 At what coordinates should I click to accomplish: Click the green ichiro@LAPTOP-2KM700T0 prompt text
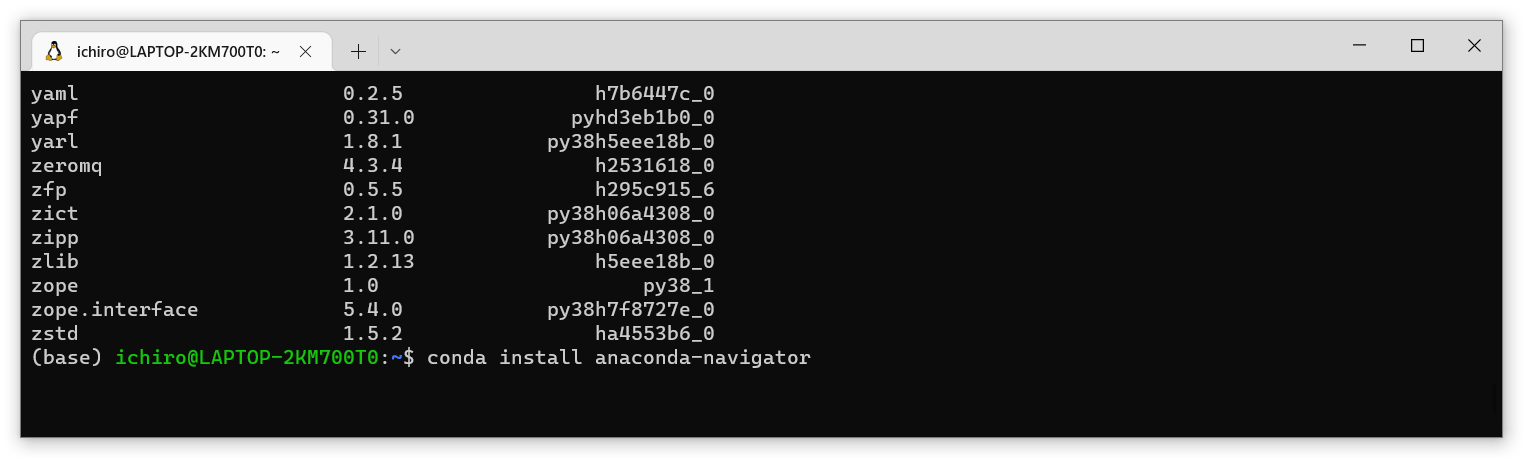click(247, 358)
